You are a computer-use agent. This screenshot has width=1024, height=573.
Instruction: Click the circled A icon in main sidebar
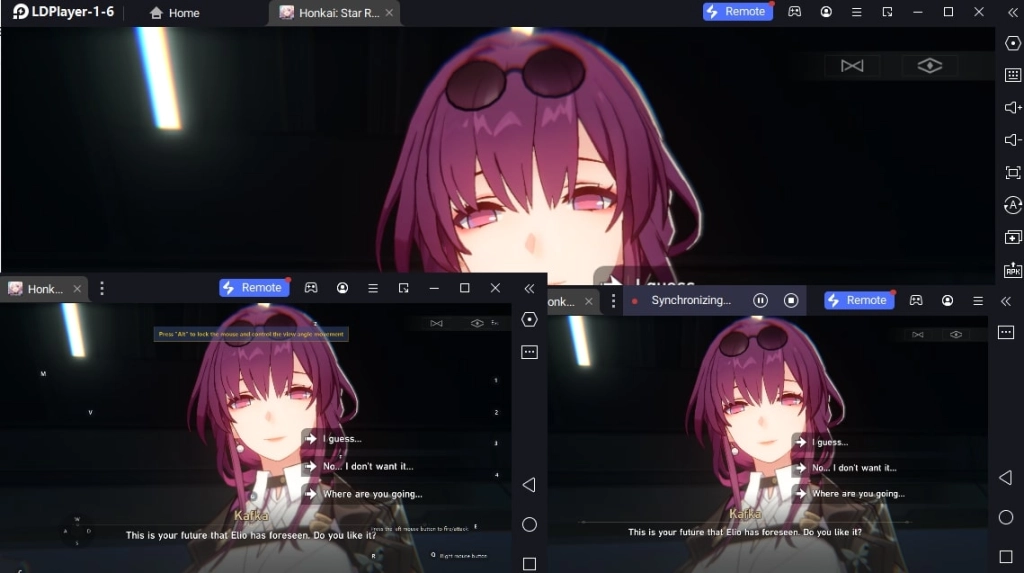click(x=1012, y=205)
